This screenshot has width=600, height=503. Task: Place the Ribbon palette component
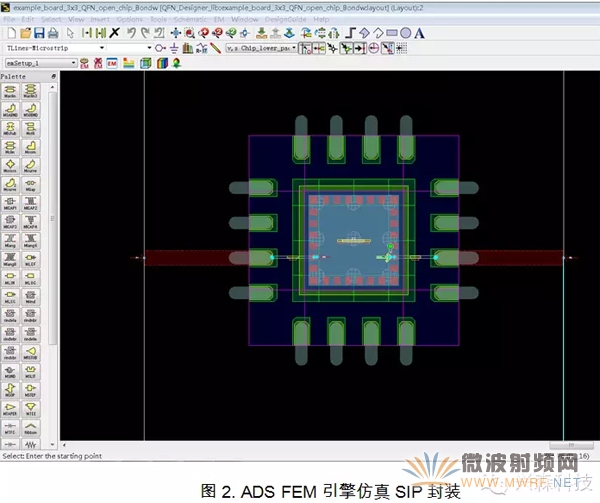(31, 428)
